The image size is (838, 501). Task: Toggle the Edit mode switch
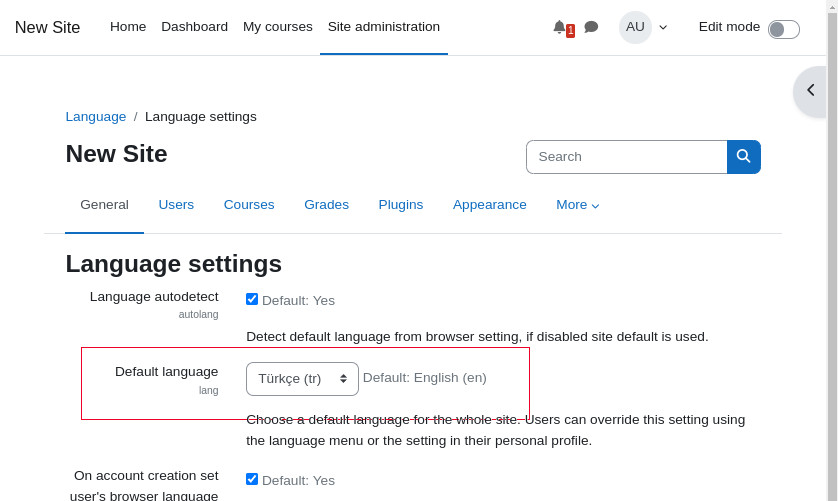783,29
